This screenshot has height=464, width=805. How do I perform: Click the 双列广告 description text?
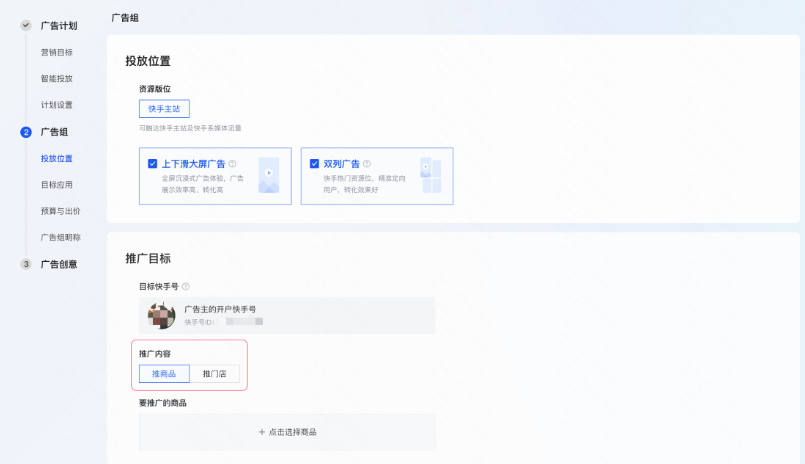tap(365, 184)
